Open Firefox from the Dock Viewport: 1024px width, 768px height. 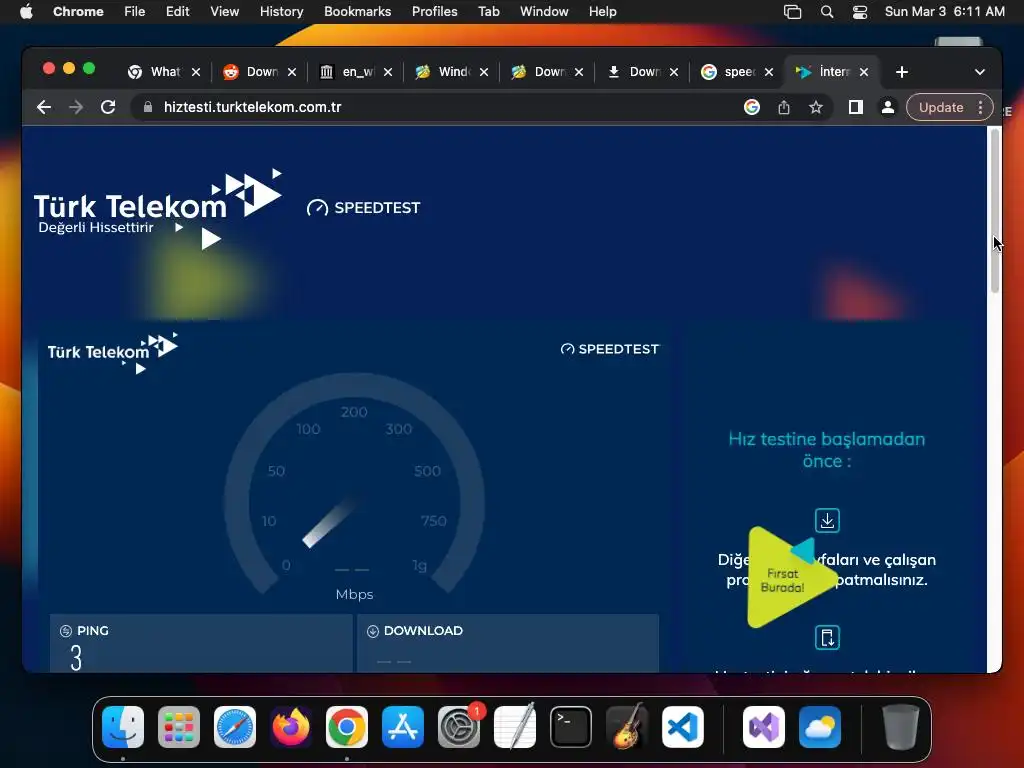click(291, 727)
